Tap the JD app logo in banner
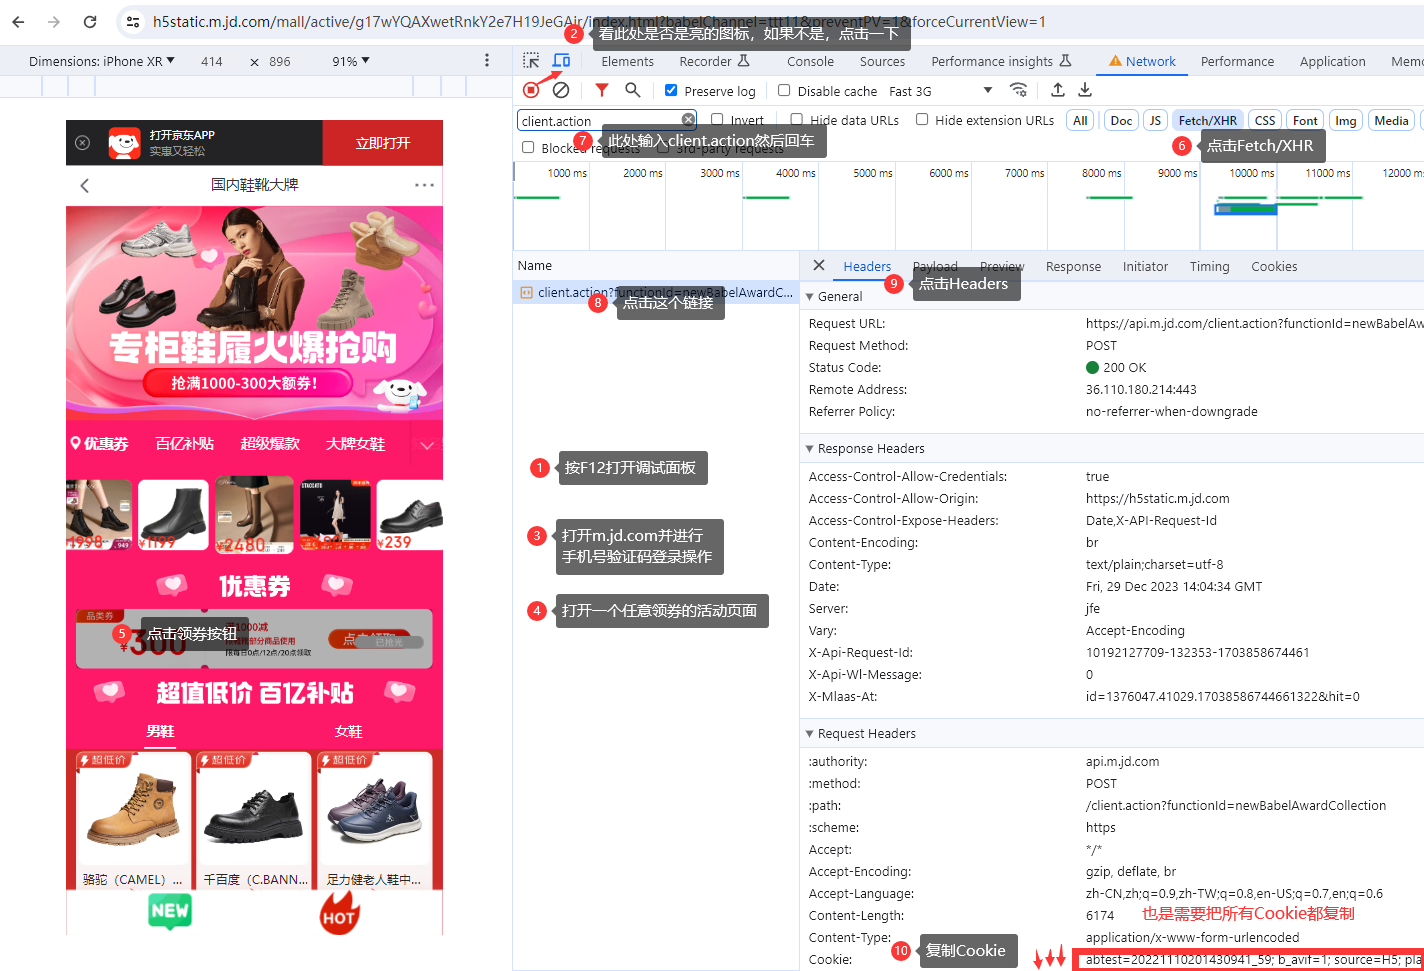The height and width of the screenshot is (971, 1424). 124,143
